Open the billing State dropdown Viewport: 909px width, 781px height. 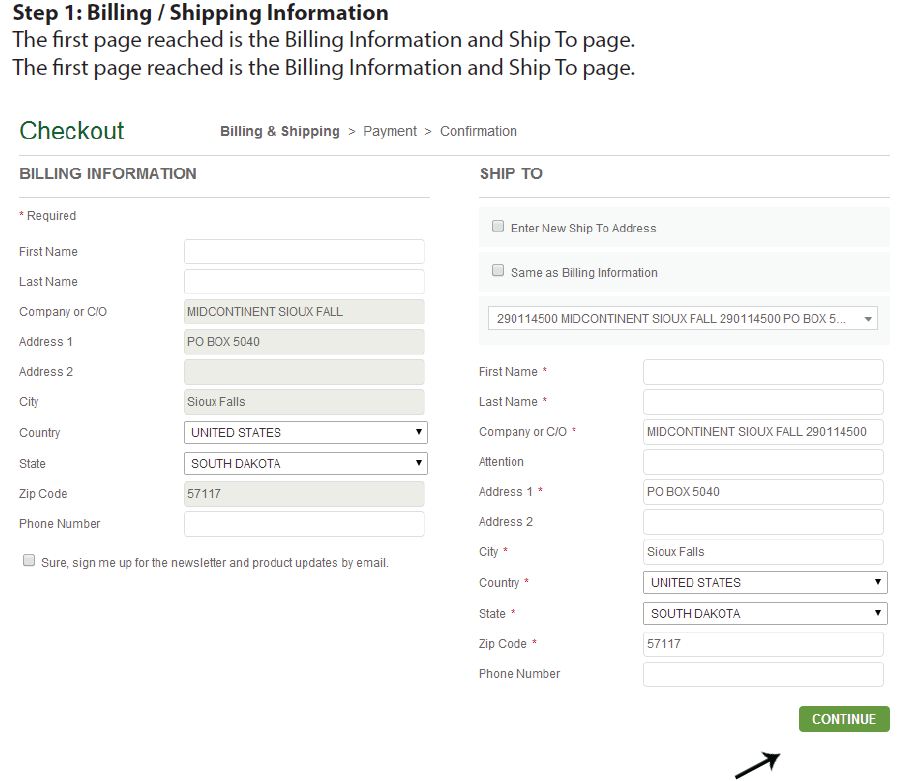[x=305, y=464]
